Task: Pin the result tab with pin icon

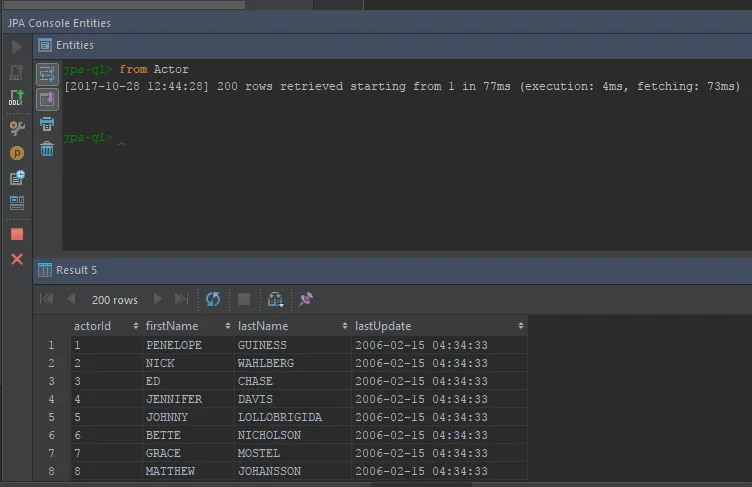Action: pos(306,299)
